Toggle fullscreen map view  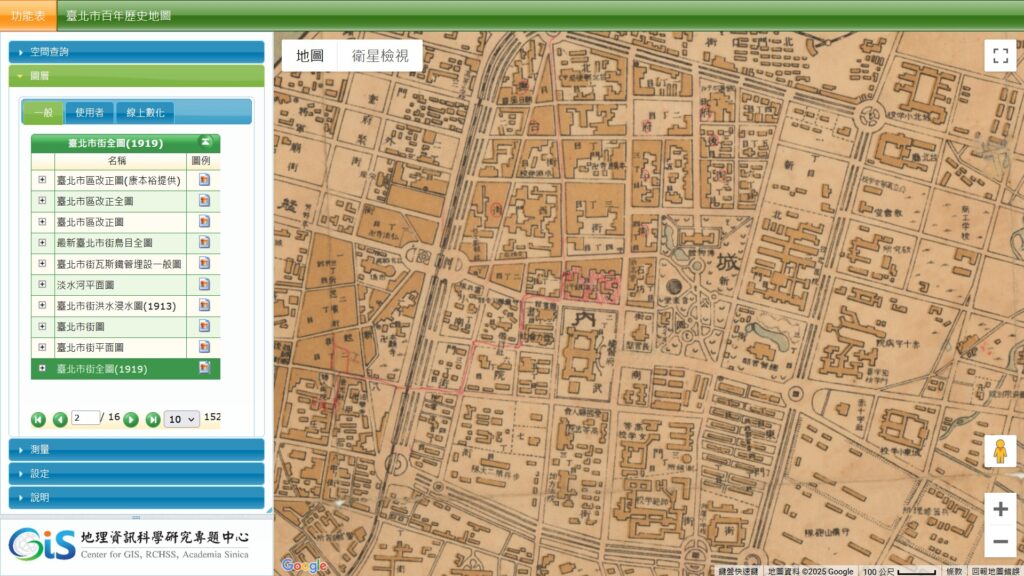pyautogui.click(x=1000, y=56)
